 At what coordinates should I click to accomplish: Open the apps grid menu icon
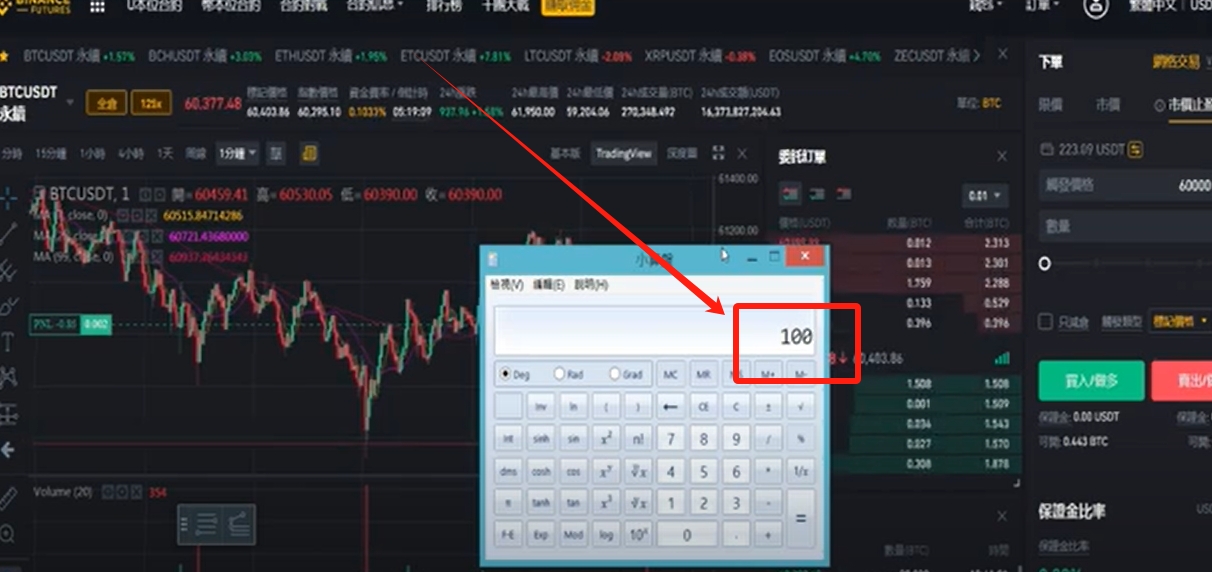[97, 6]
